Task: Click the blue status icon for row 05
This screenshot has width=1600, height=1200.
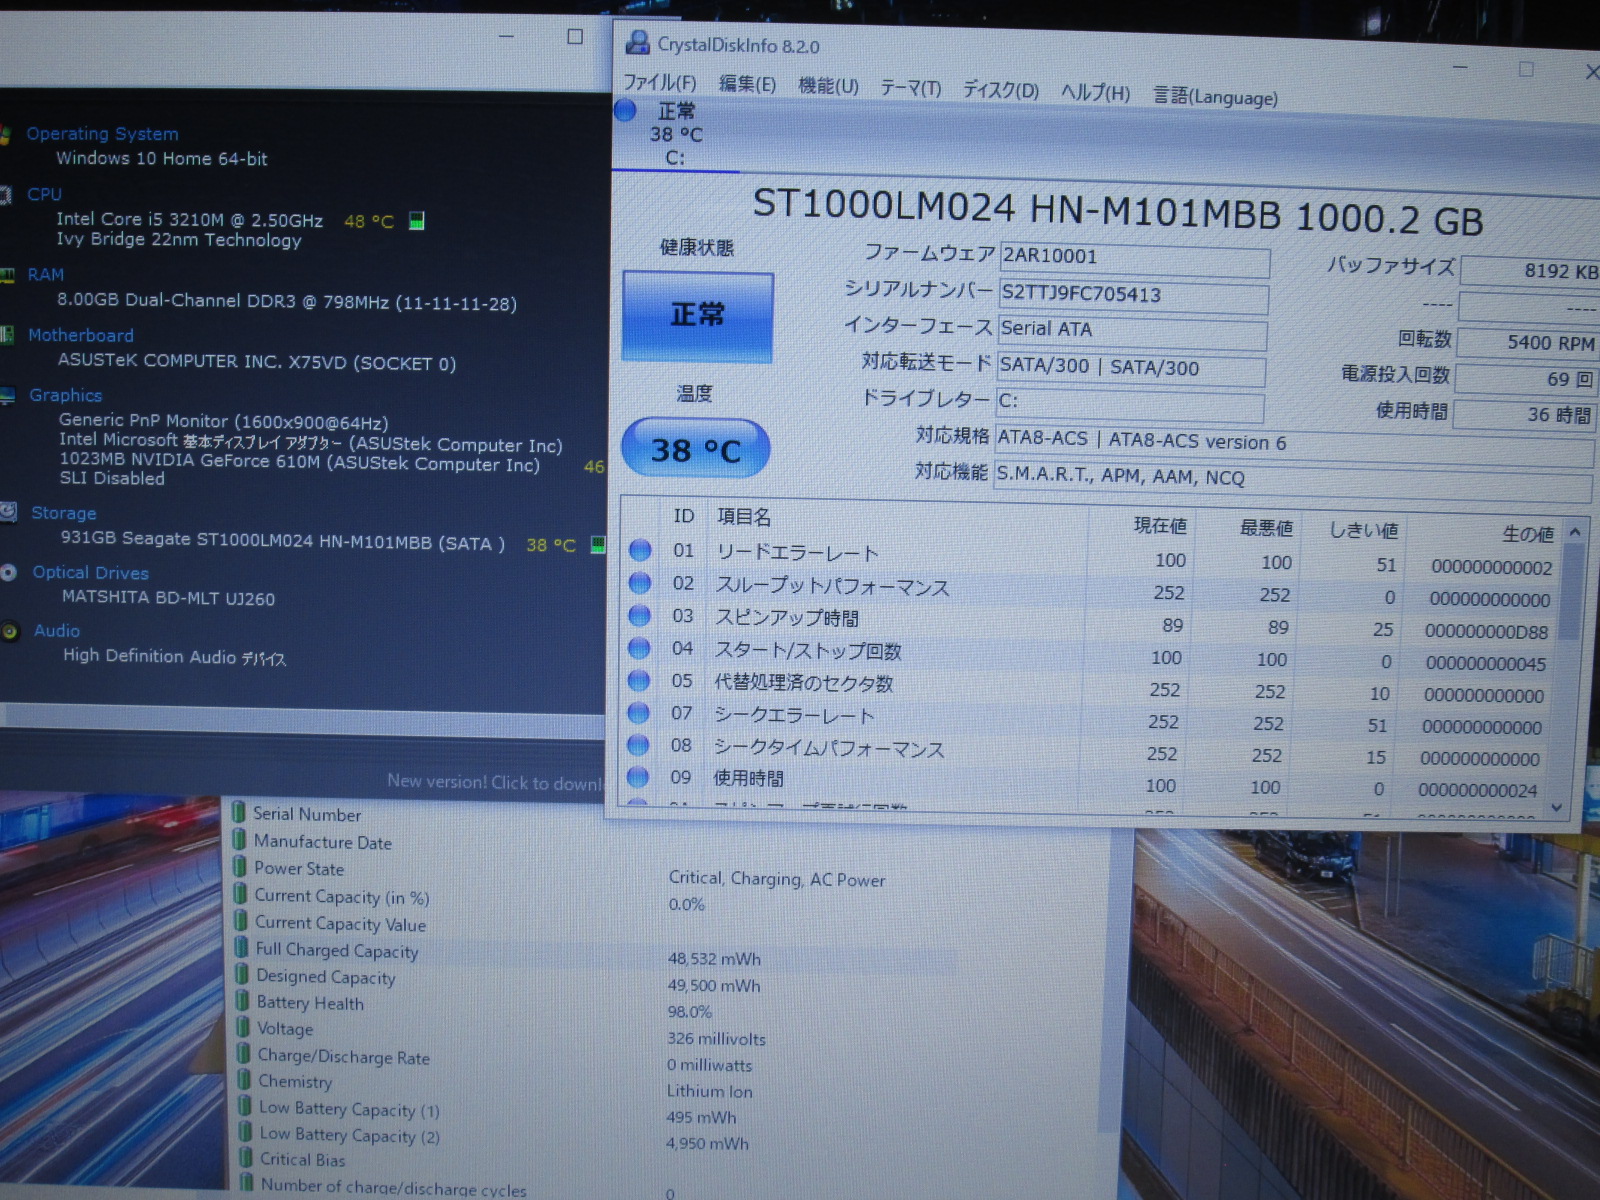Action: click(x=639, y=681)
